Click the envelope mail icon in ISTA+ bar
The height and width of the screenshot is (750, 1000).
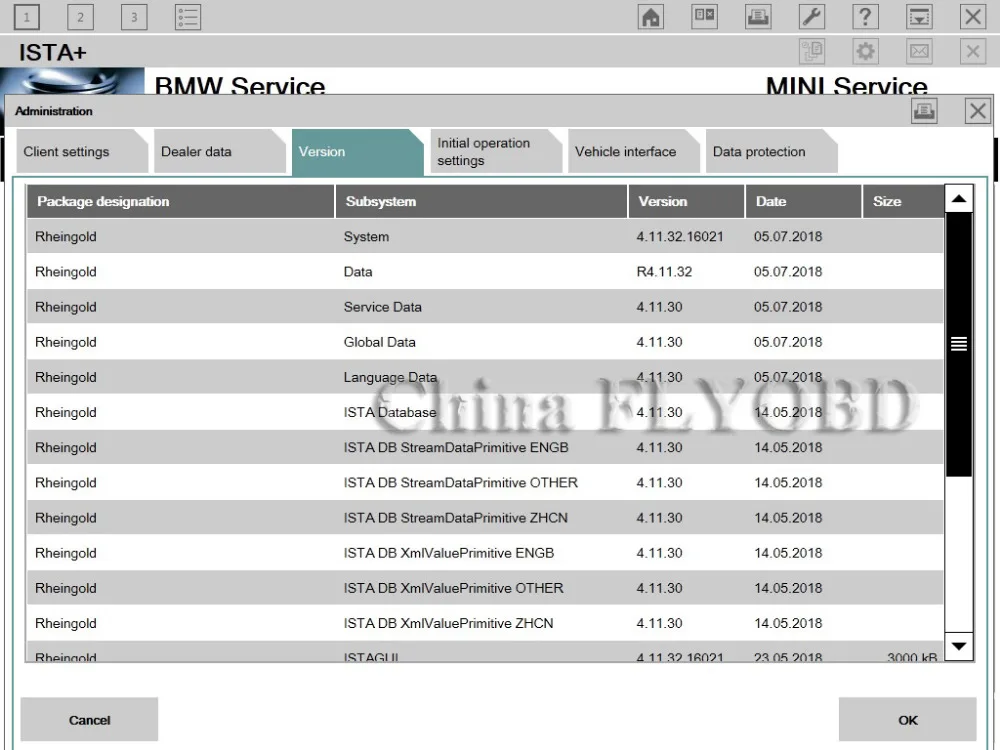pyautogui.click(x=919, y=51)
